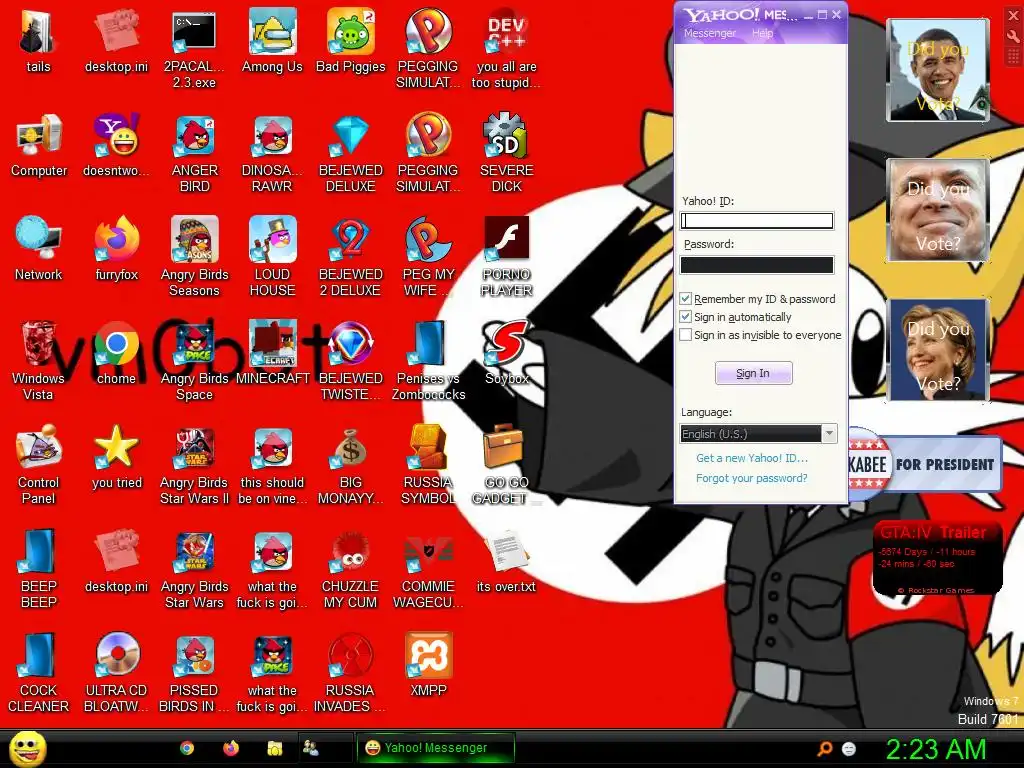
Task: Open the Messenger menu
Action: pyautogui.click(x=710, y=33)
